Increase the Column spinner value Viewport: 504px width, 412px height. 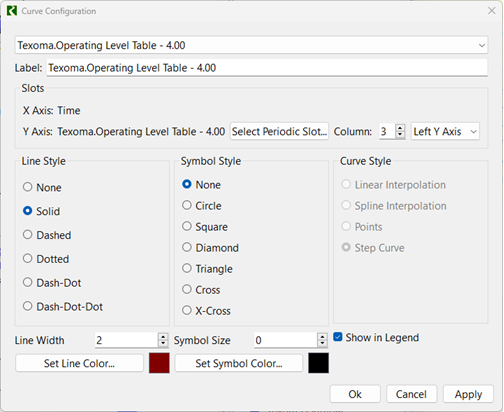point(400,128)
